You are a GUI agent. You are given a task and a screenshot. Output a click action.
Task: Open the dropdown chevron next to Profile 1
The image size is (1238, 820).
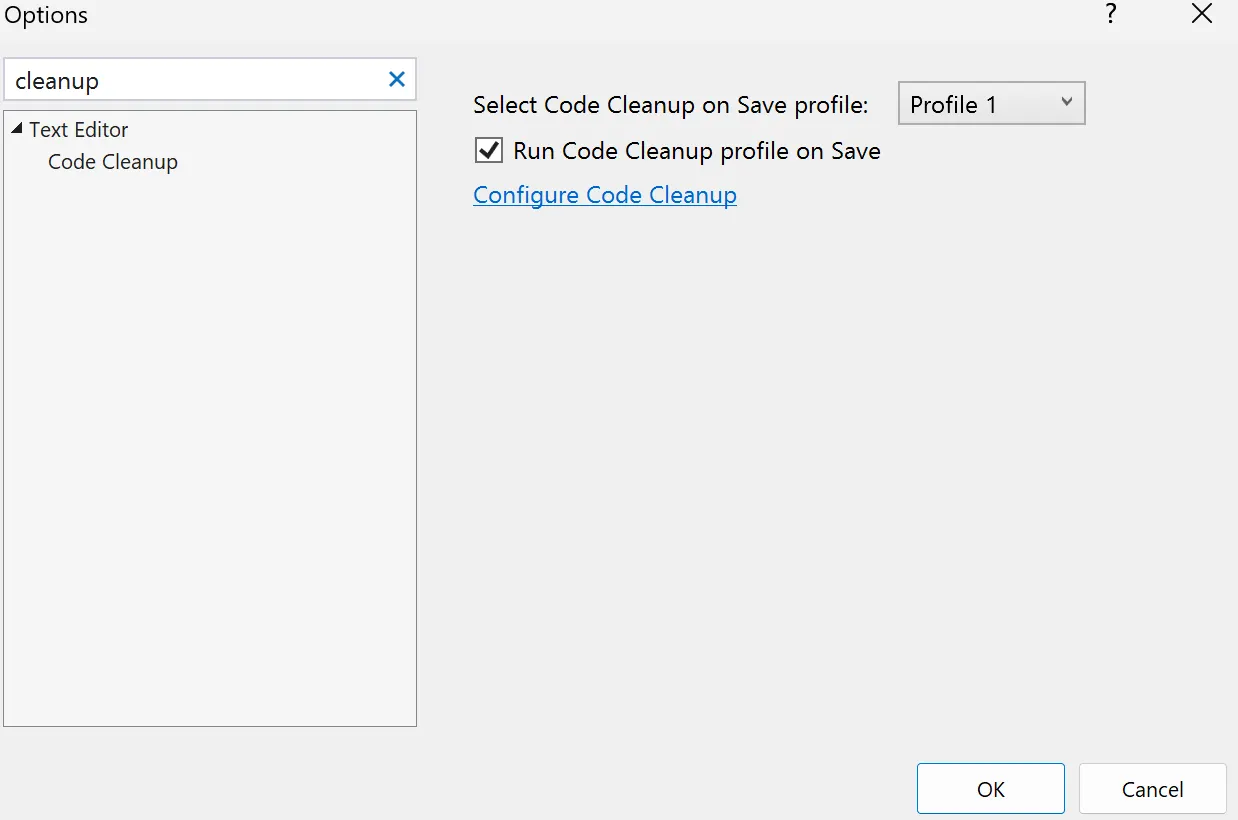[1066, 103]
